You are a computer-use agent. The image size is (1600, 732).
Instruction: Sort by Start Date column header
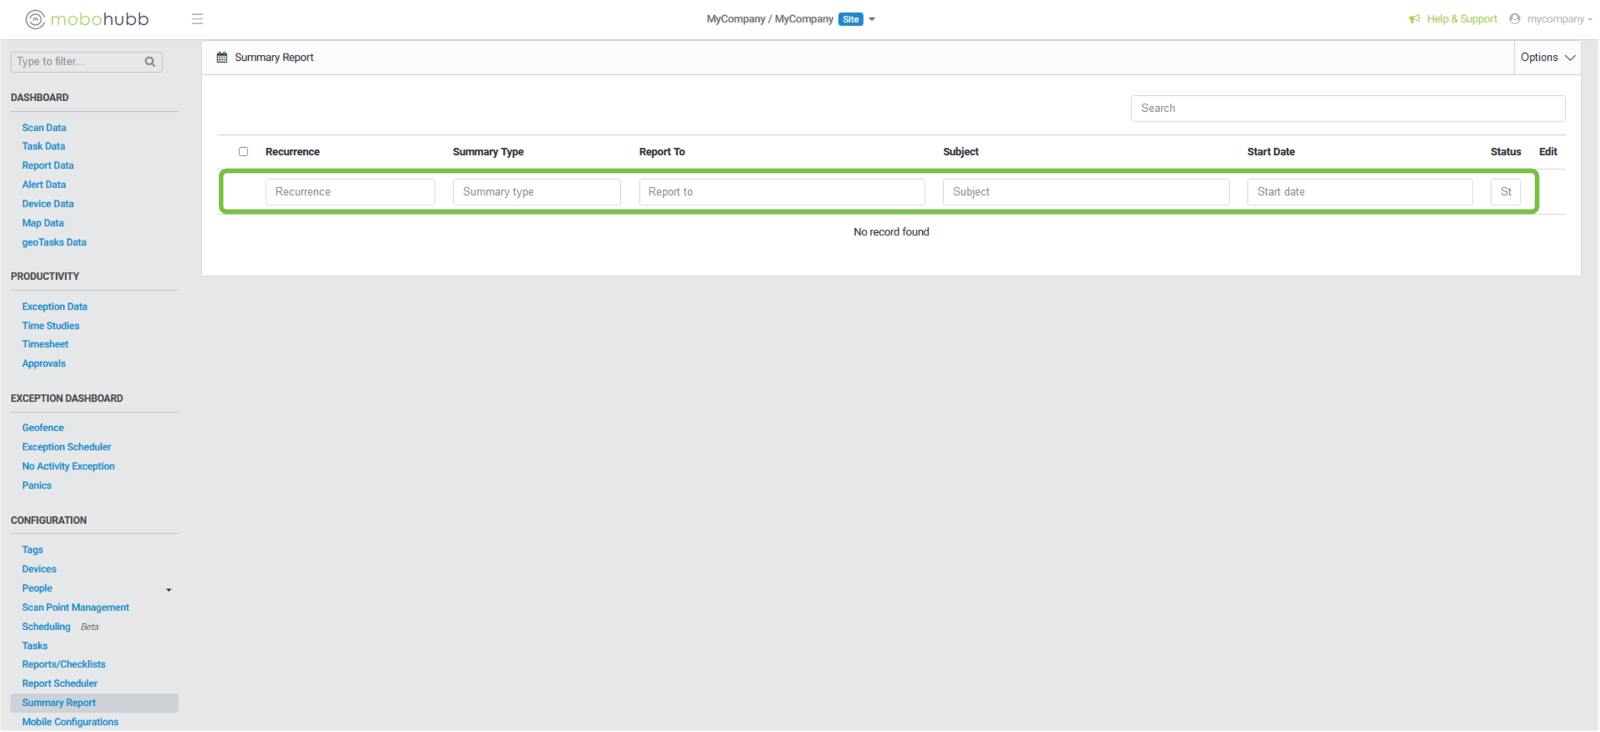pos(1270,152)
